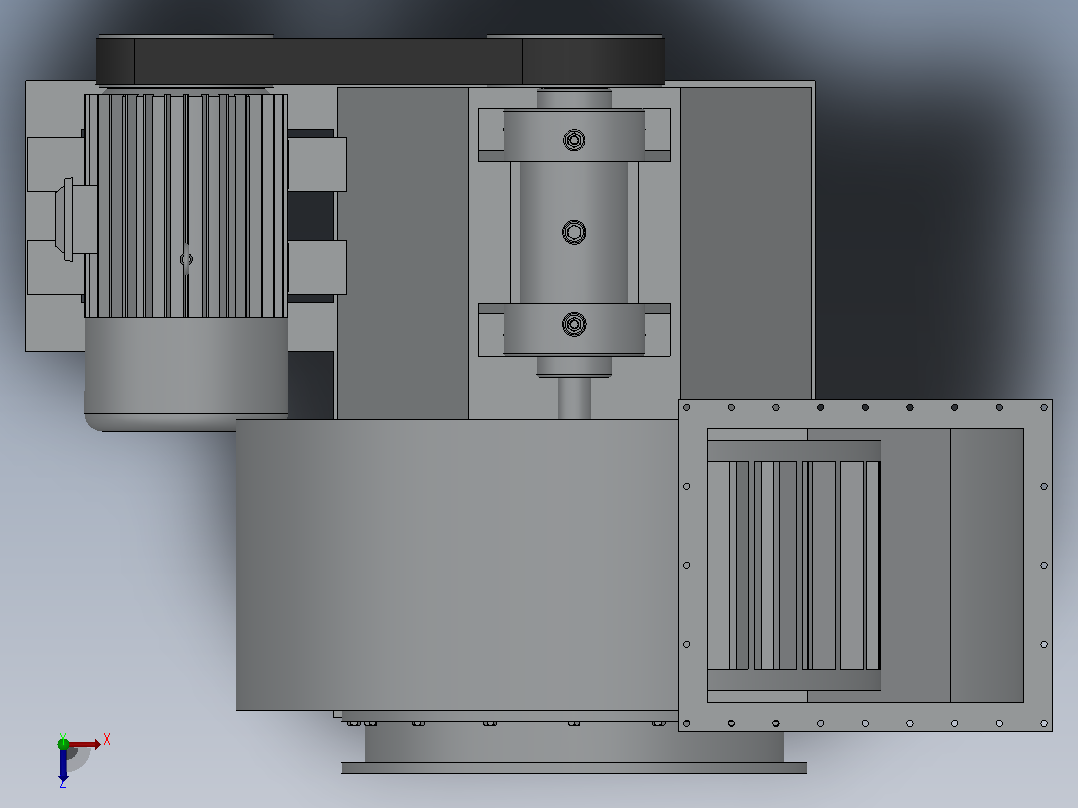Pick the top bolt on bearing housing

click(574, 140)
